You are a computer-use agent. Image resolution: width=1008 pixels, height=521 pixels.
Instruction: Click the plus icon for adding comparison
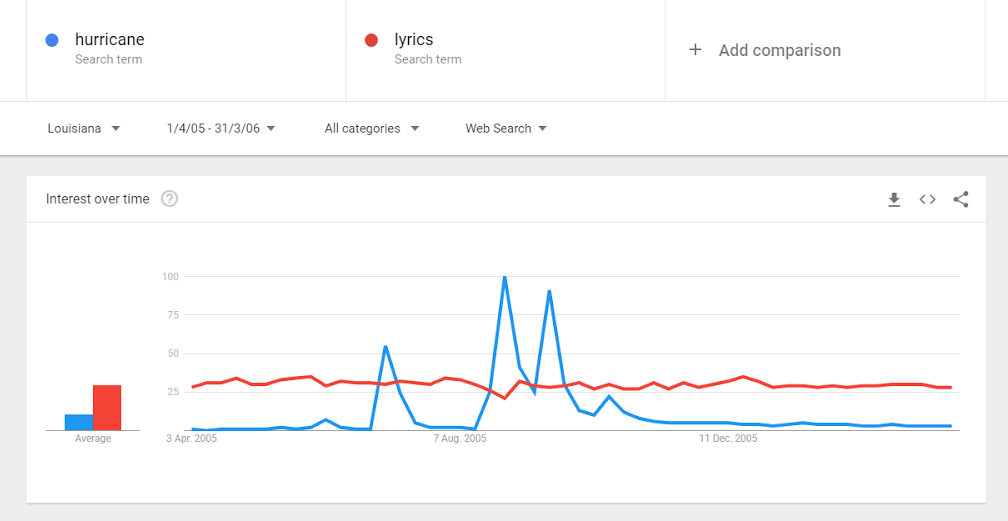tap(696, 50)
